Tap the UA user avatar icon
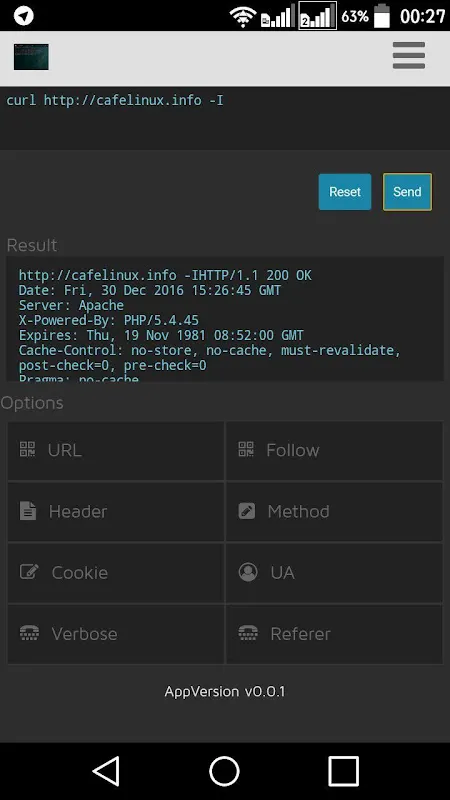 click(248, 572)
